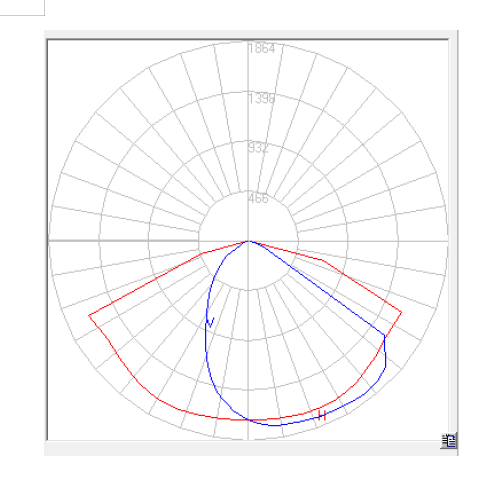Click the 1864 outer ring scale label
This screenshot has width=497, height=494.
pos(262,49)
